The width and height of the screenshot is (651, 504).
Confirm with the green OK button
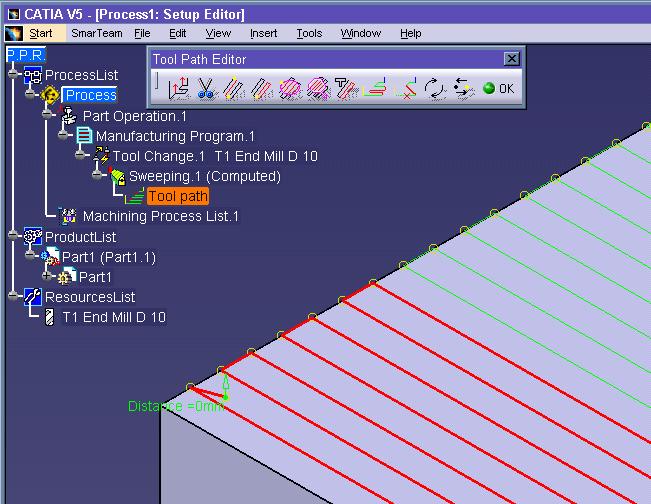click(x=499, y=88)
